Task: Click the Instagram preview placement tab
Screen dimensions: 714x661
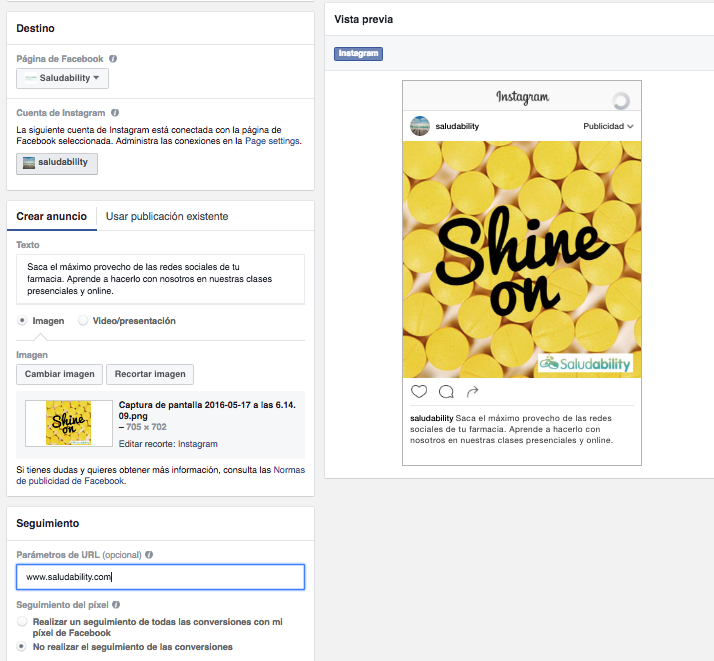Action: click(x=358, y=54)
